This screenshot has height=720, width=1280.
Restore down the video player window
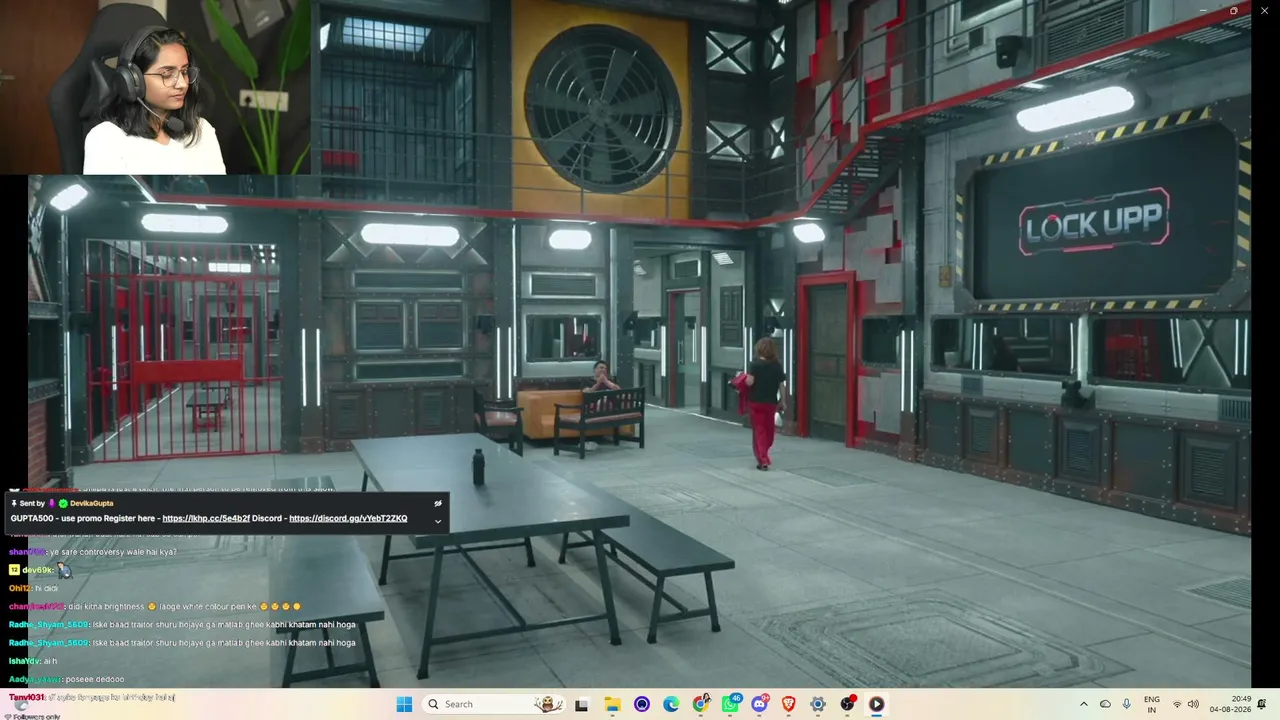(1234, 10)
